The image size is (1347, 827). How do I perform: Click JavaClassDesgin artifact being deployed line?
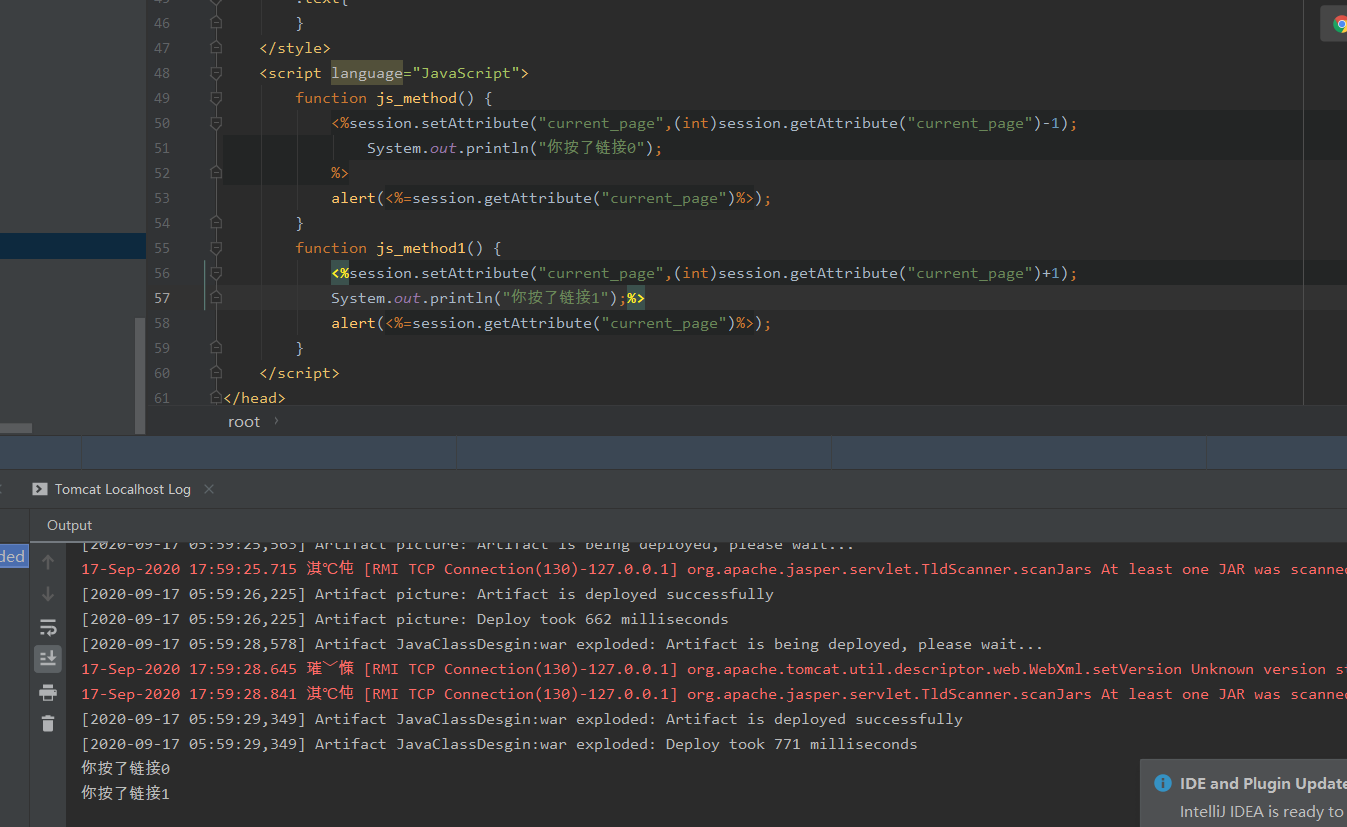(x=562, y=644)
